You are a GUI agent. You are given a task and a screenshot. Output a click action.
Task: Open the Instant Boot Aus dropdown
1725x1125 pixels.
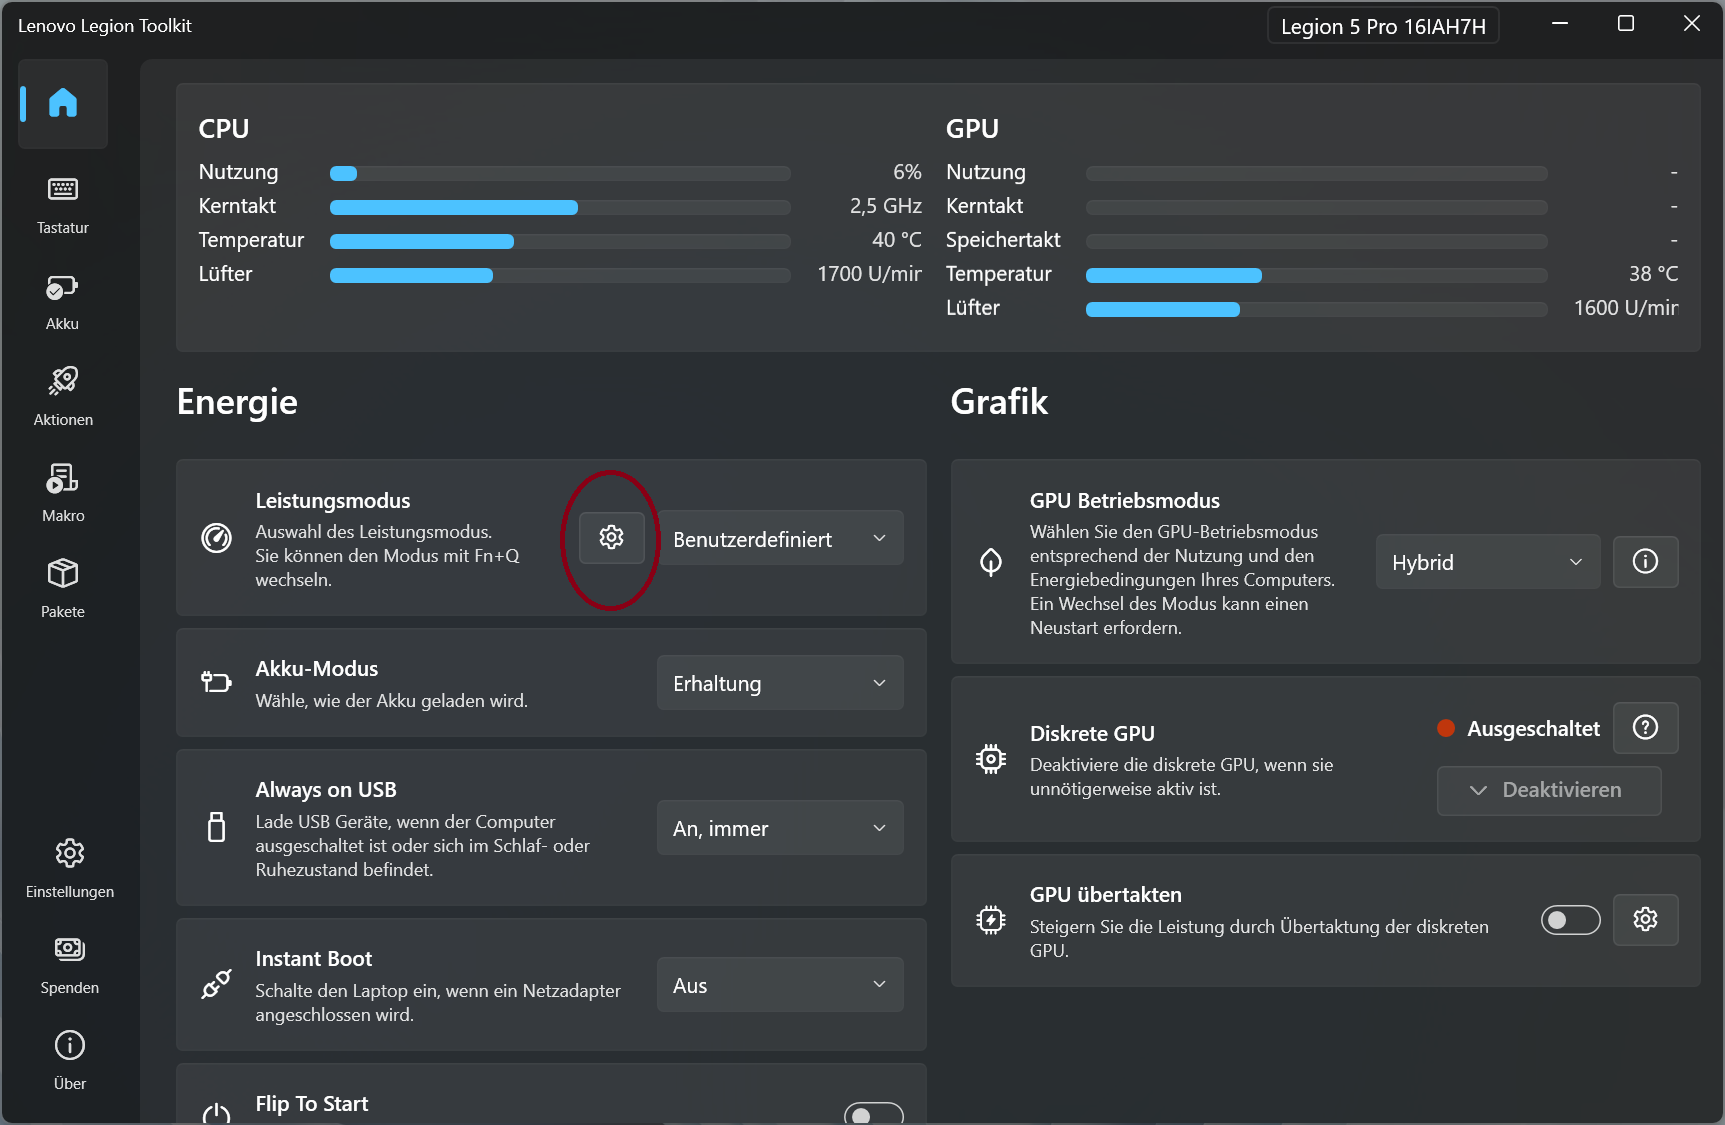(780, 985)
